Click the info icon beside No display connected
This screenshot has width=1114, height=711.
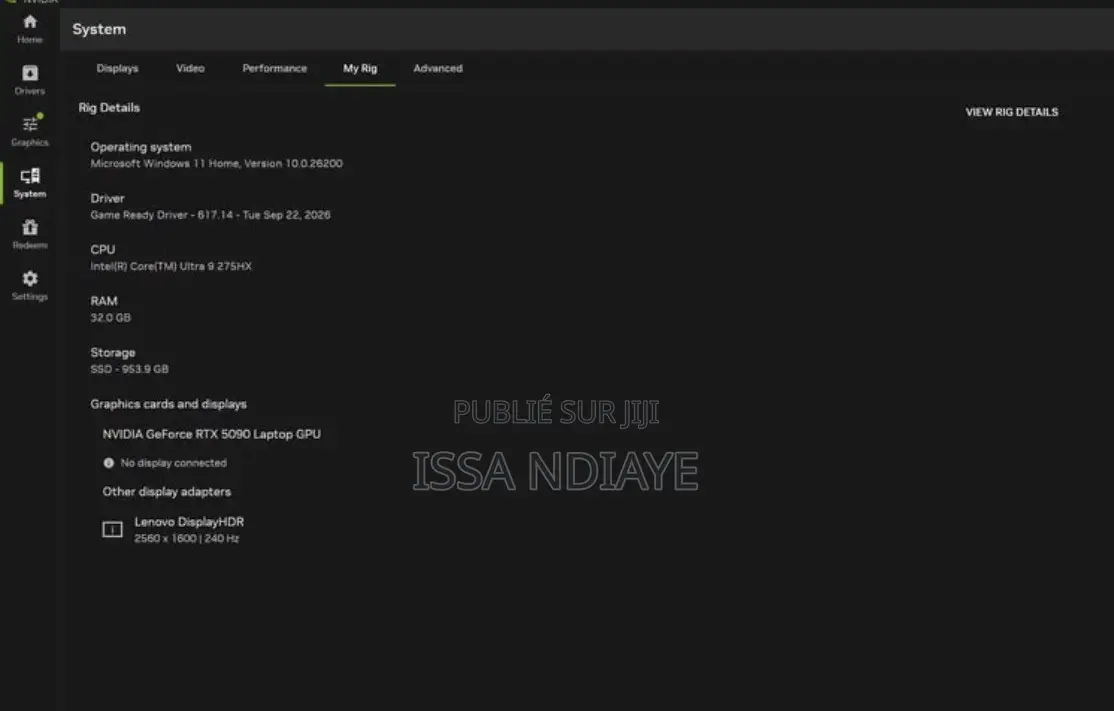pyautogui.click(x=109, y=463)
